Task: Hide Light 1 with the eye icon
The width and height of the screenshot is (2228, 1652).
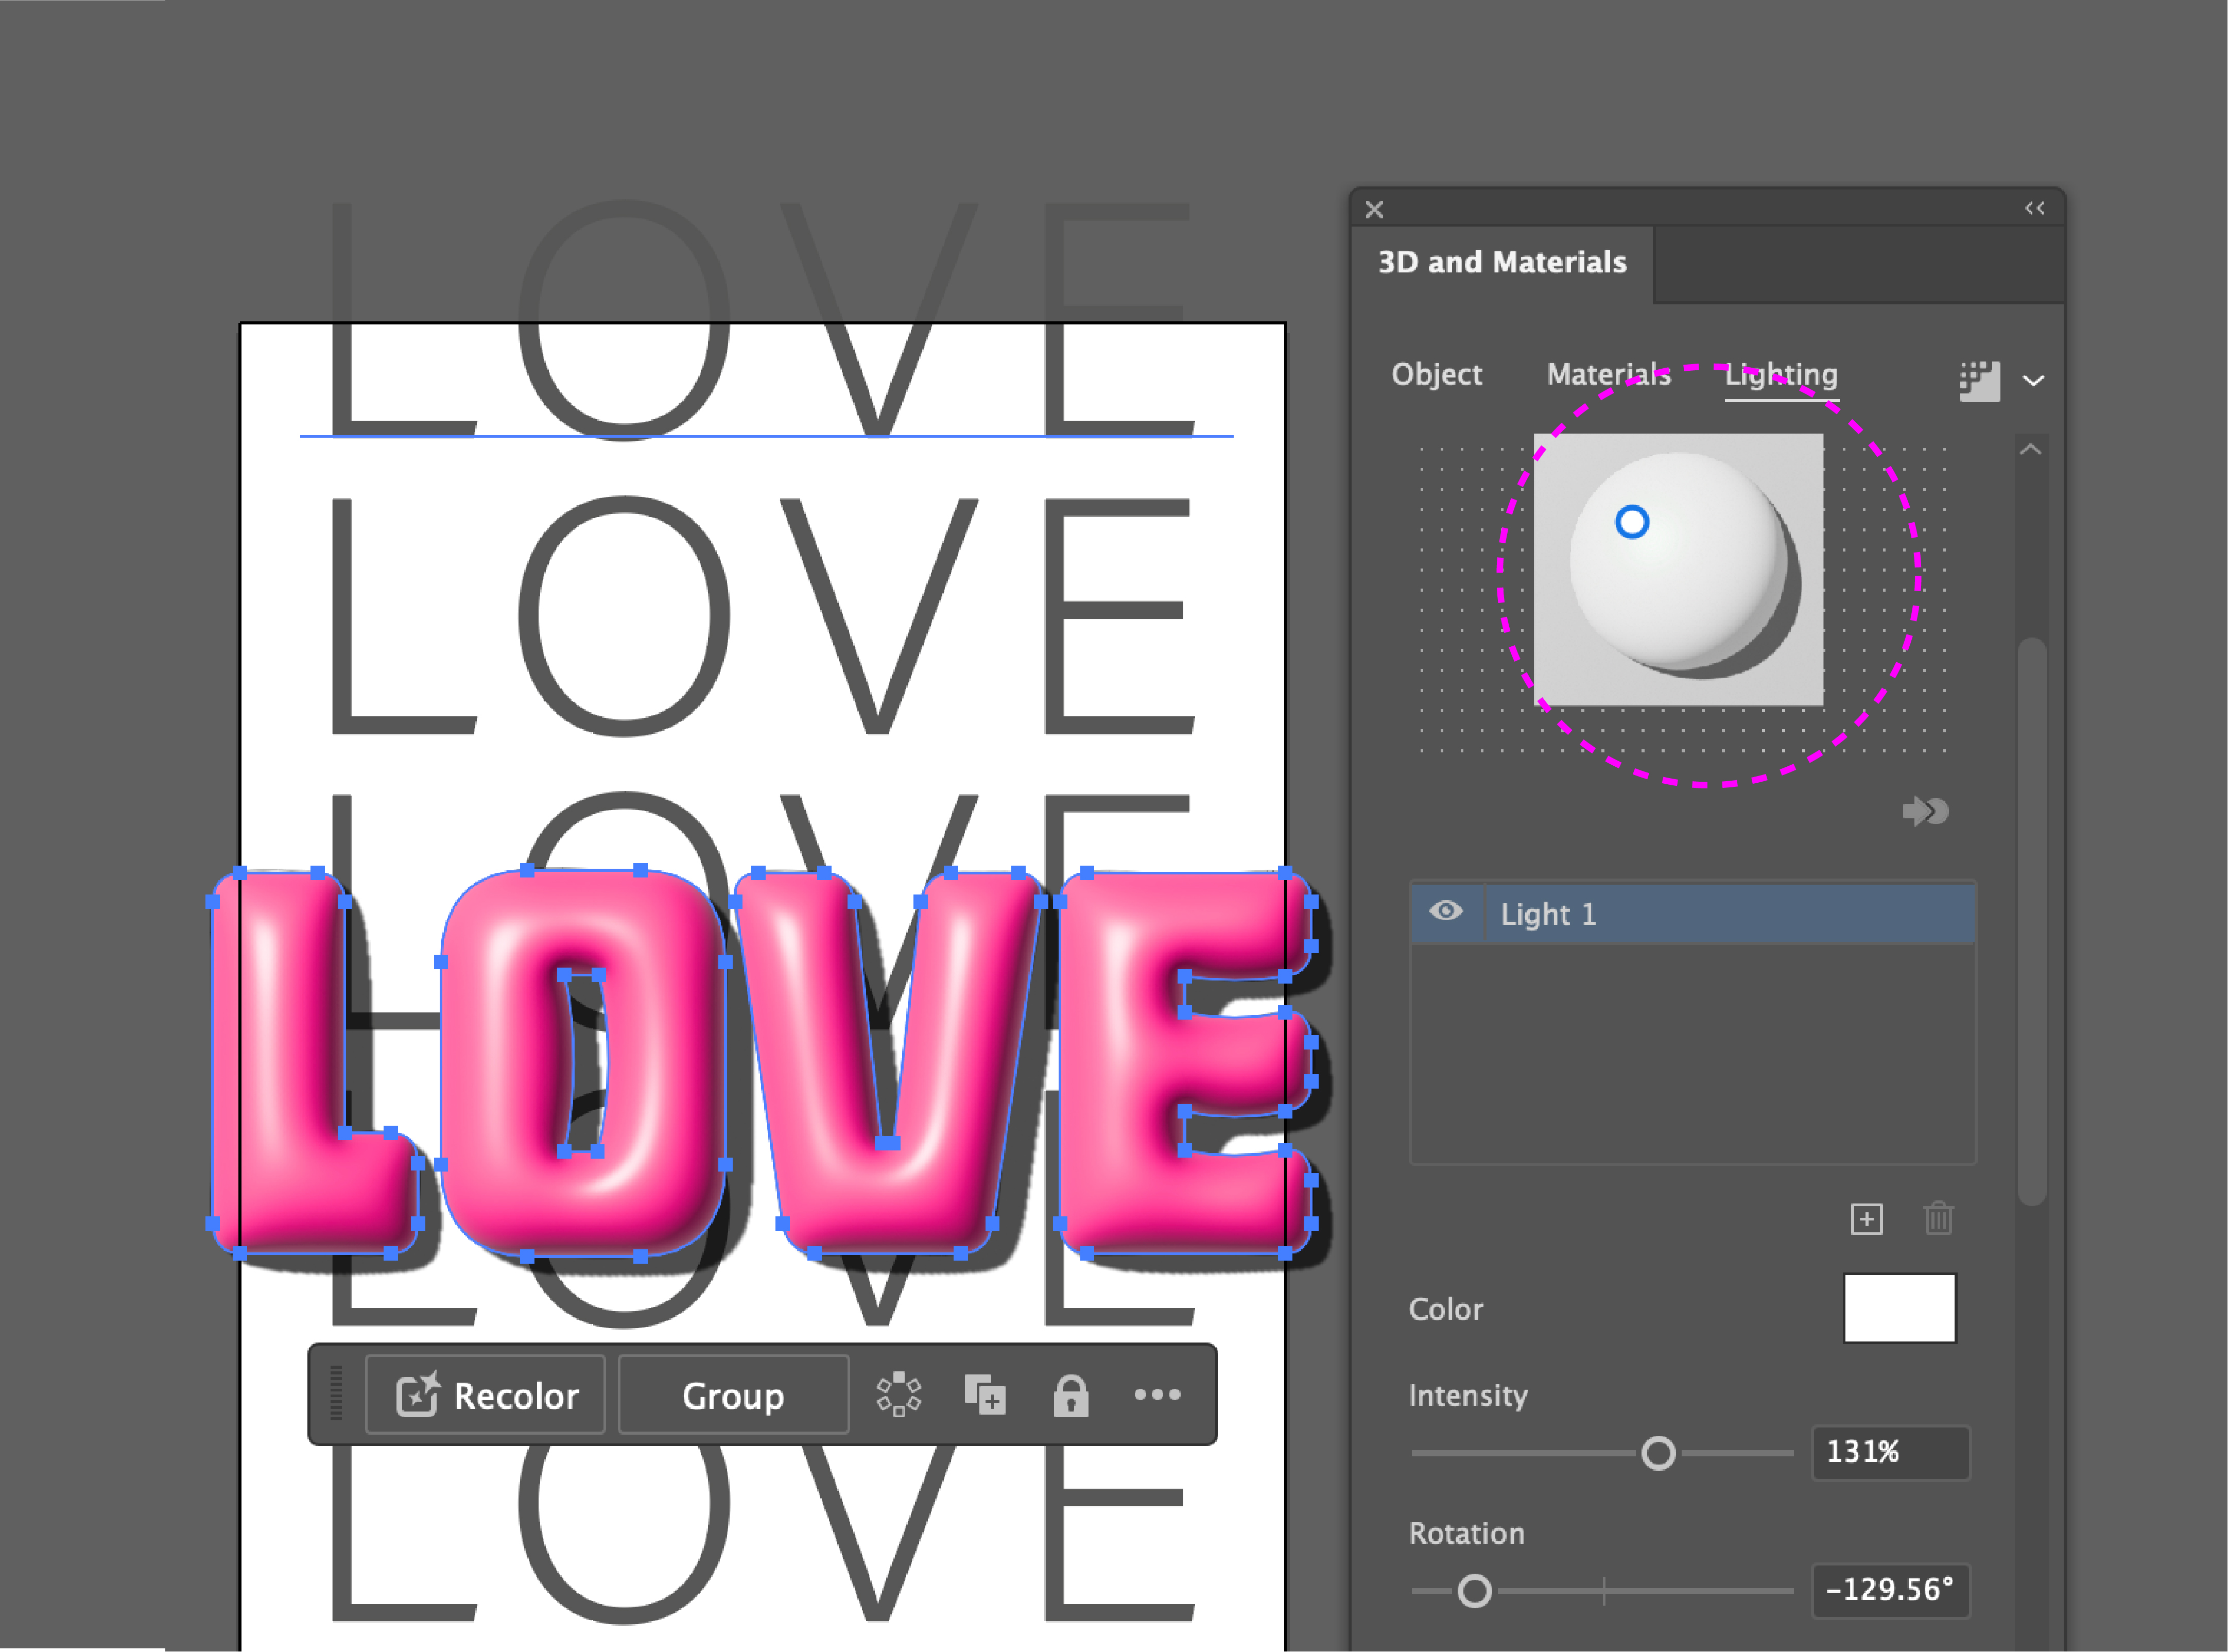Action: (x=1446, y=911)
